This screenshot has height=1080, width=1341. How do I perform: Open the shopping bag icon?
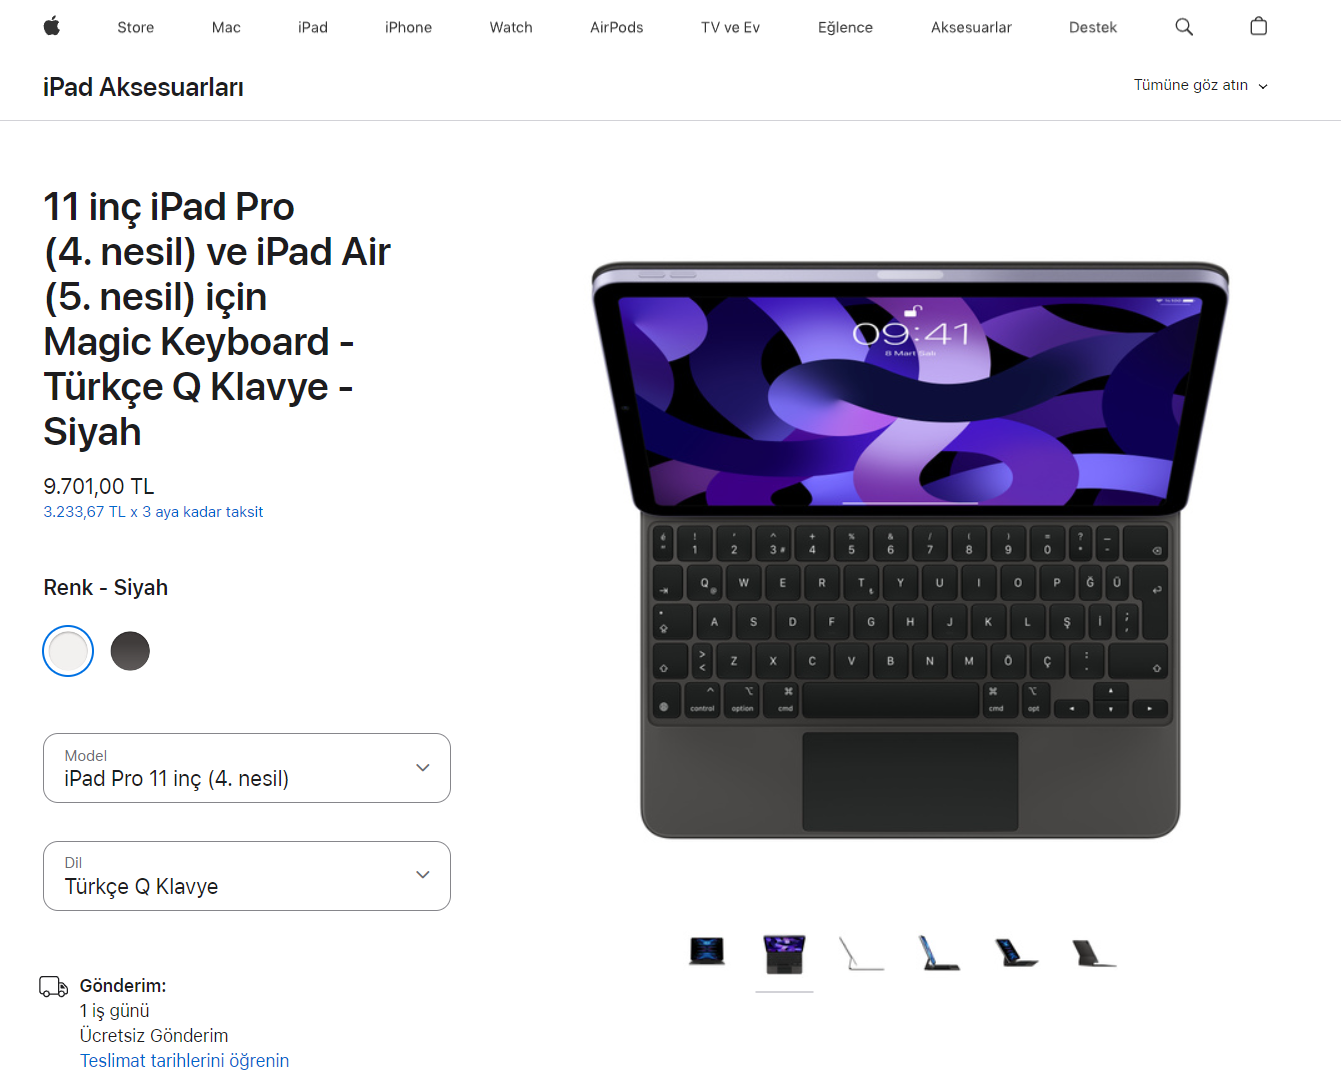[1259, 27]
